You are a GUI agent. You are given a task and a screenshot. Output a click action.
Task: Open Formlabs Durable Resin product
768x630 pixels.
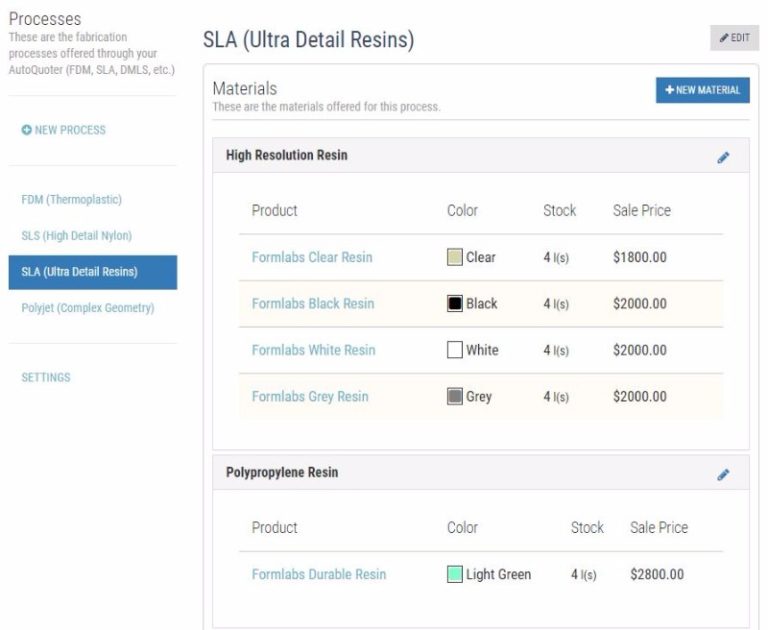(319, 574)
